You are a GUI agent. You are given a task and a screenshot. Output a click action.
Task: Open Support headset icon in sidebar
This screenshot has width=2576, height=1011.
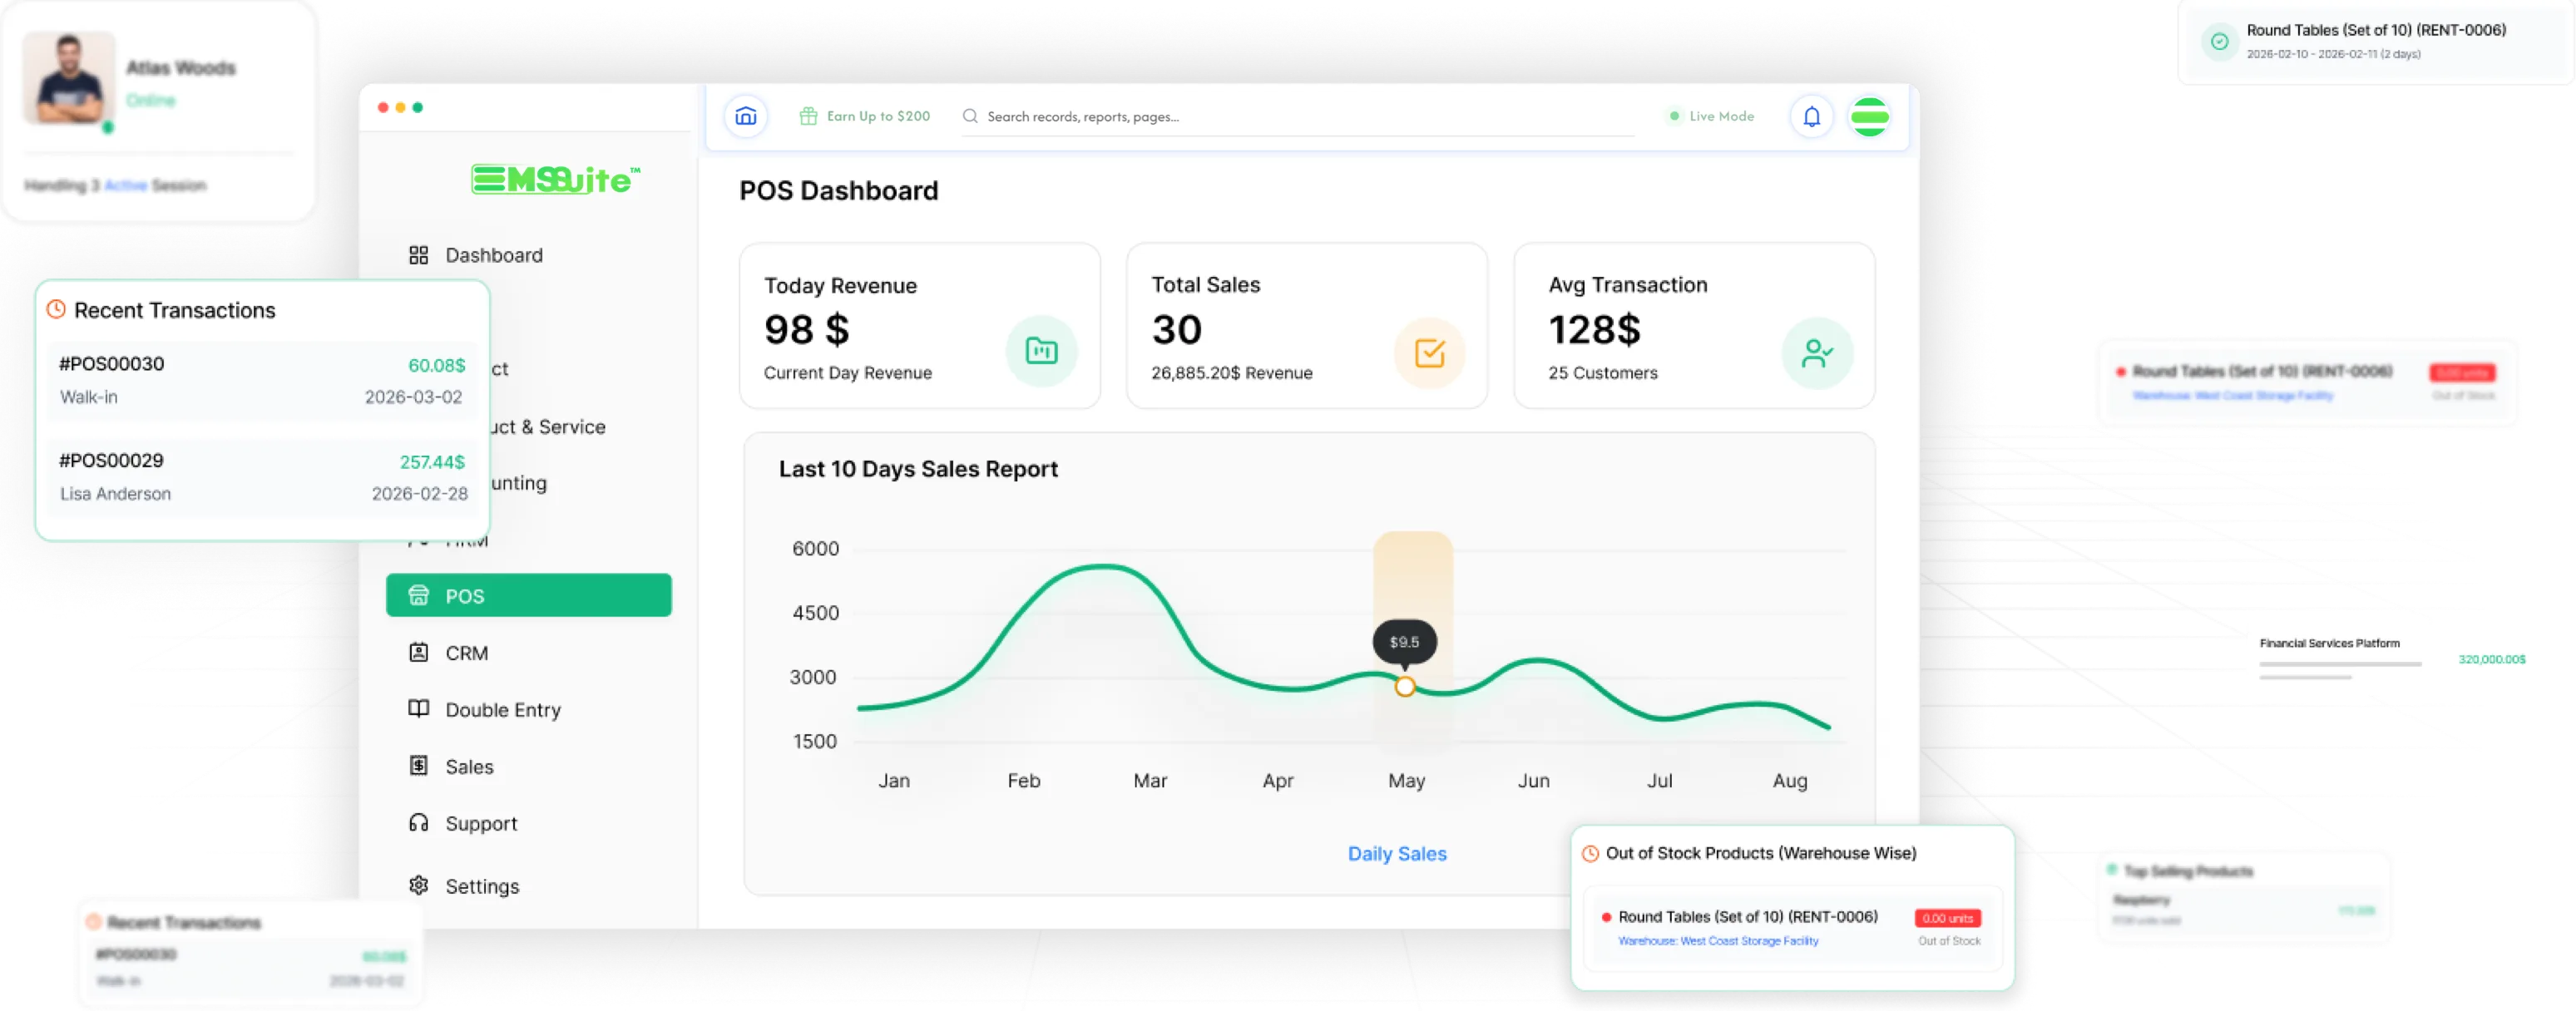point(418,823)
